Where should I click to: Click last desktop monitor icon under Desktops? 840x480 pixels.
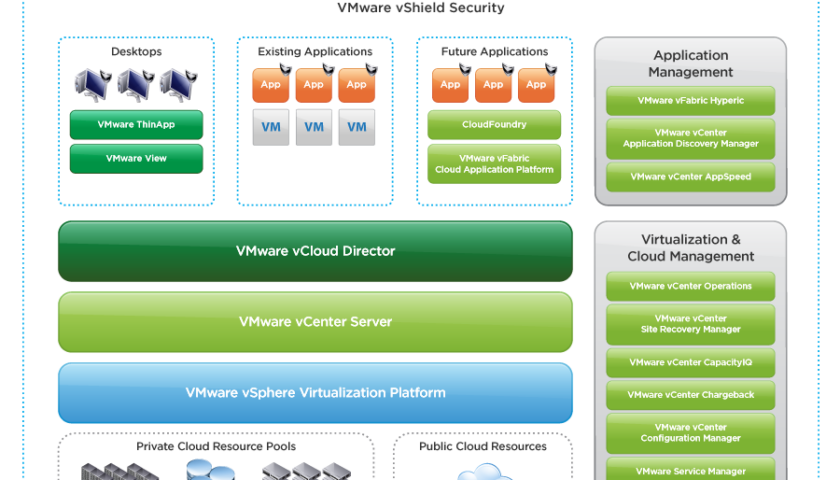pos(179,85)
